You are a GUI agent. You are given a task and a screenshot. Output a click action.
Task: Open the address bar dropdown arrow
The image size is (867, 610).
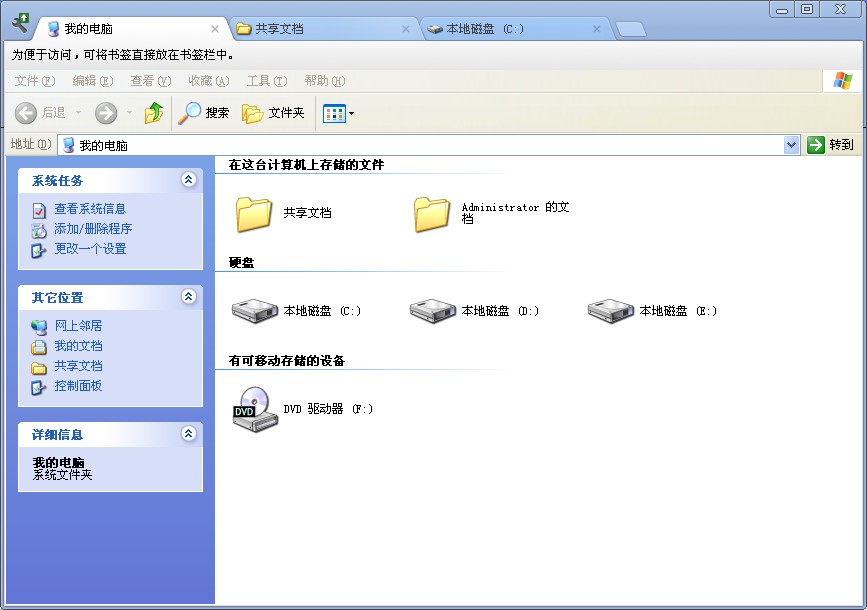[792, 144]
